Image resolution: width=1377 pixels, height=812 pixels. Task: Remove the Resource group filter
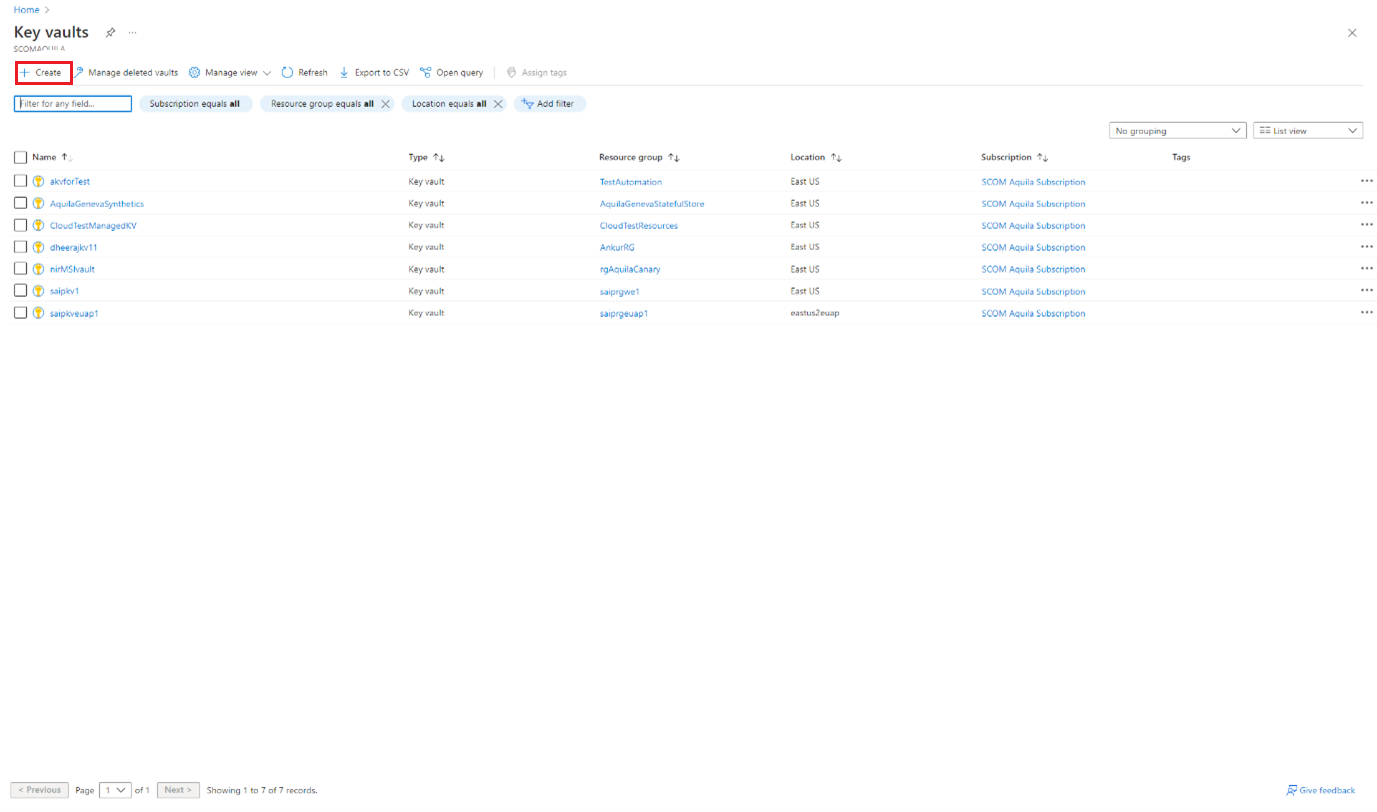[386, 104]
